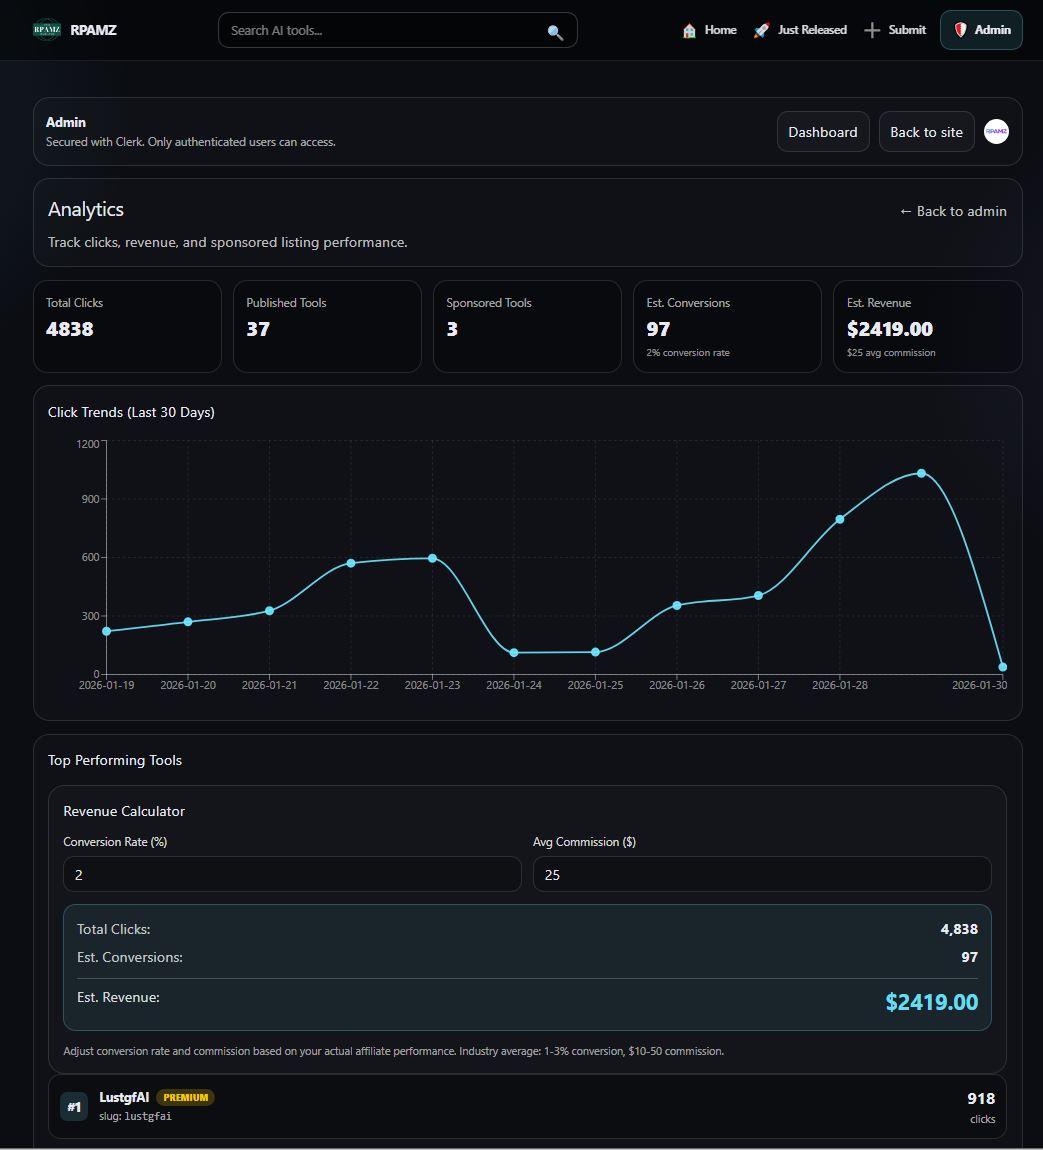1043x1150 pixels.
Task: Click the Conversion Rate input field
Action: [292, 874]
